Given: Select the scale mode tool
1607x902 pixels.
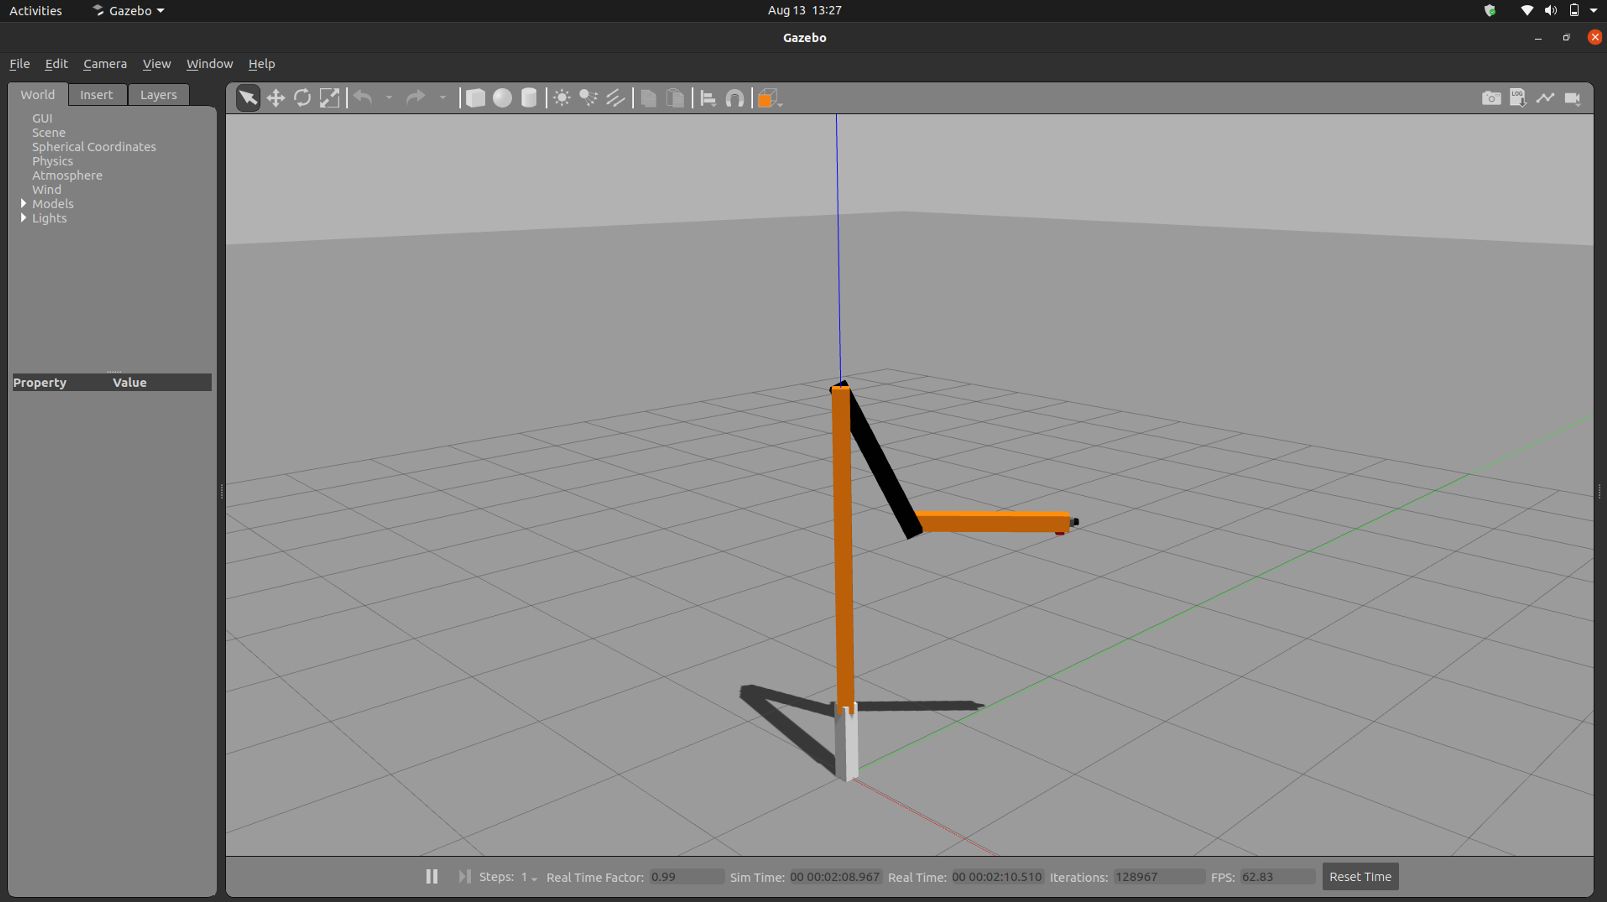Looking at the screenshot, I should [x=329, y=98].
